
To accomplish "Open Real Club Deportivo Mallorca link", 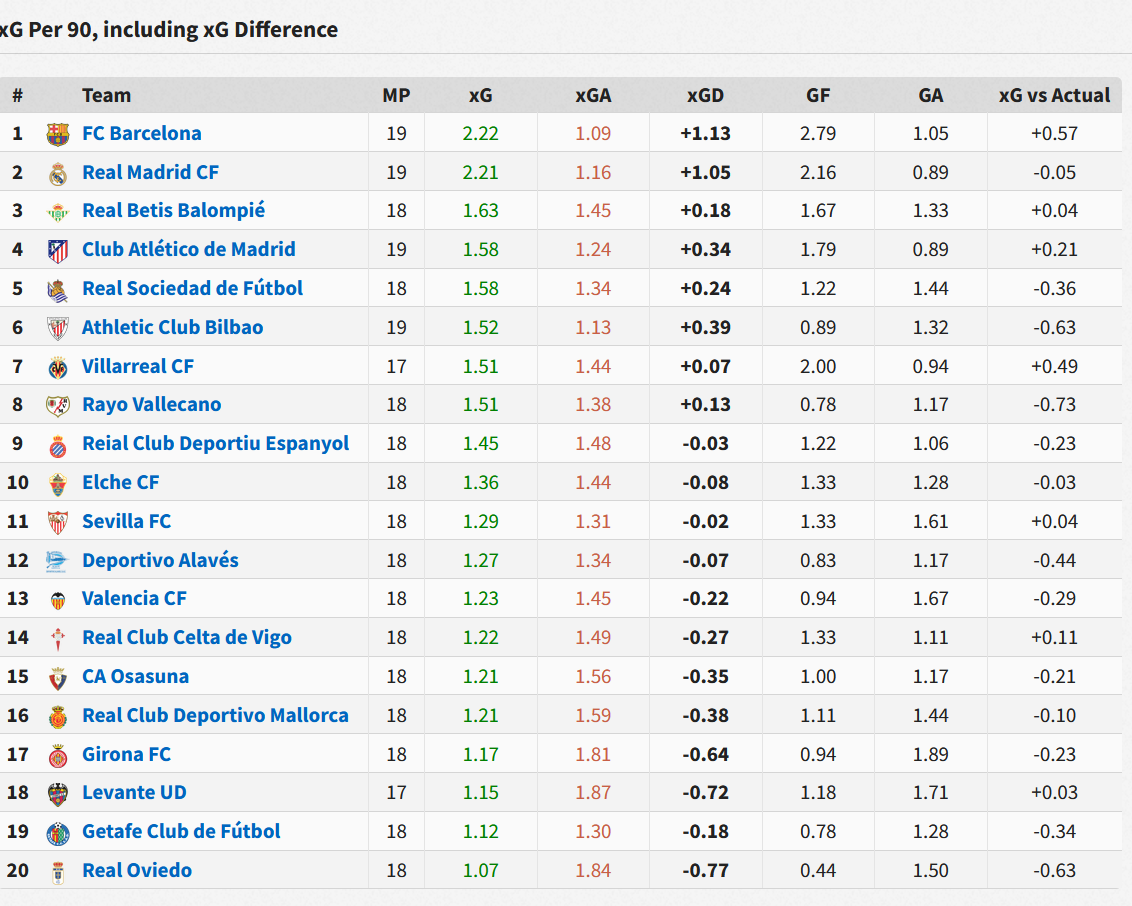I will (x=215, y=716).
